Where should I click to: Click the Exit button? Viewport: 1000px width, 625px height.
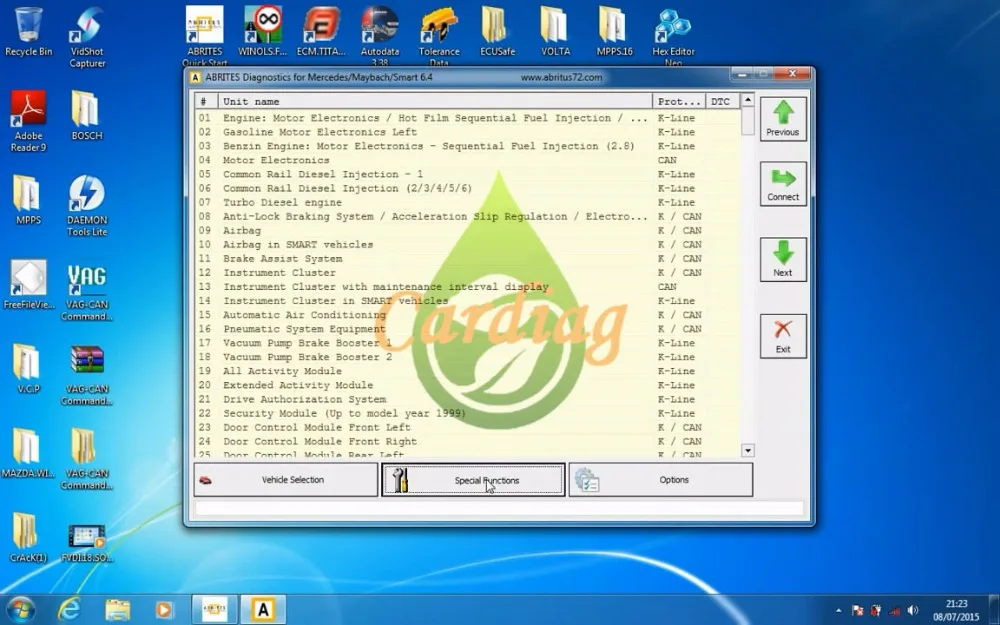783,335
